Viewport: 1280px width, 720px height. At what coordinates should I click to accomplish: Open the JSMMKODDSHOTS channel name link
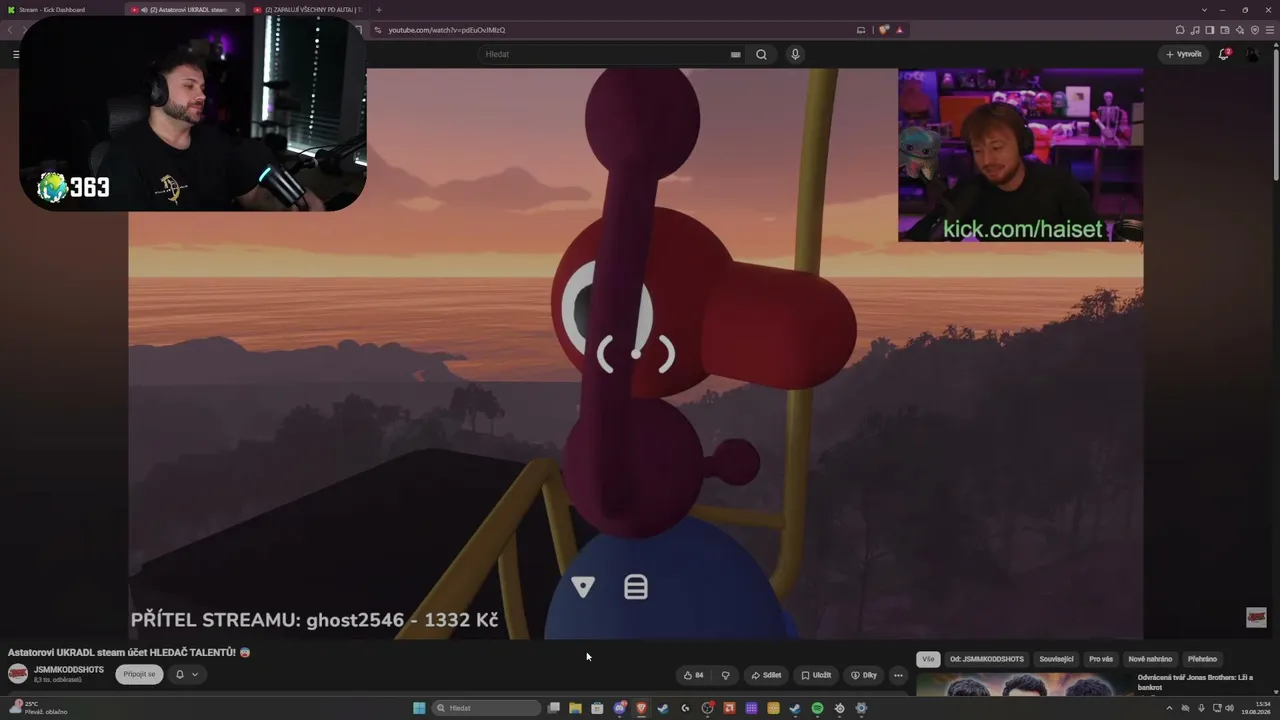click(x=69, y=670)
